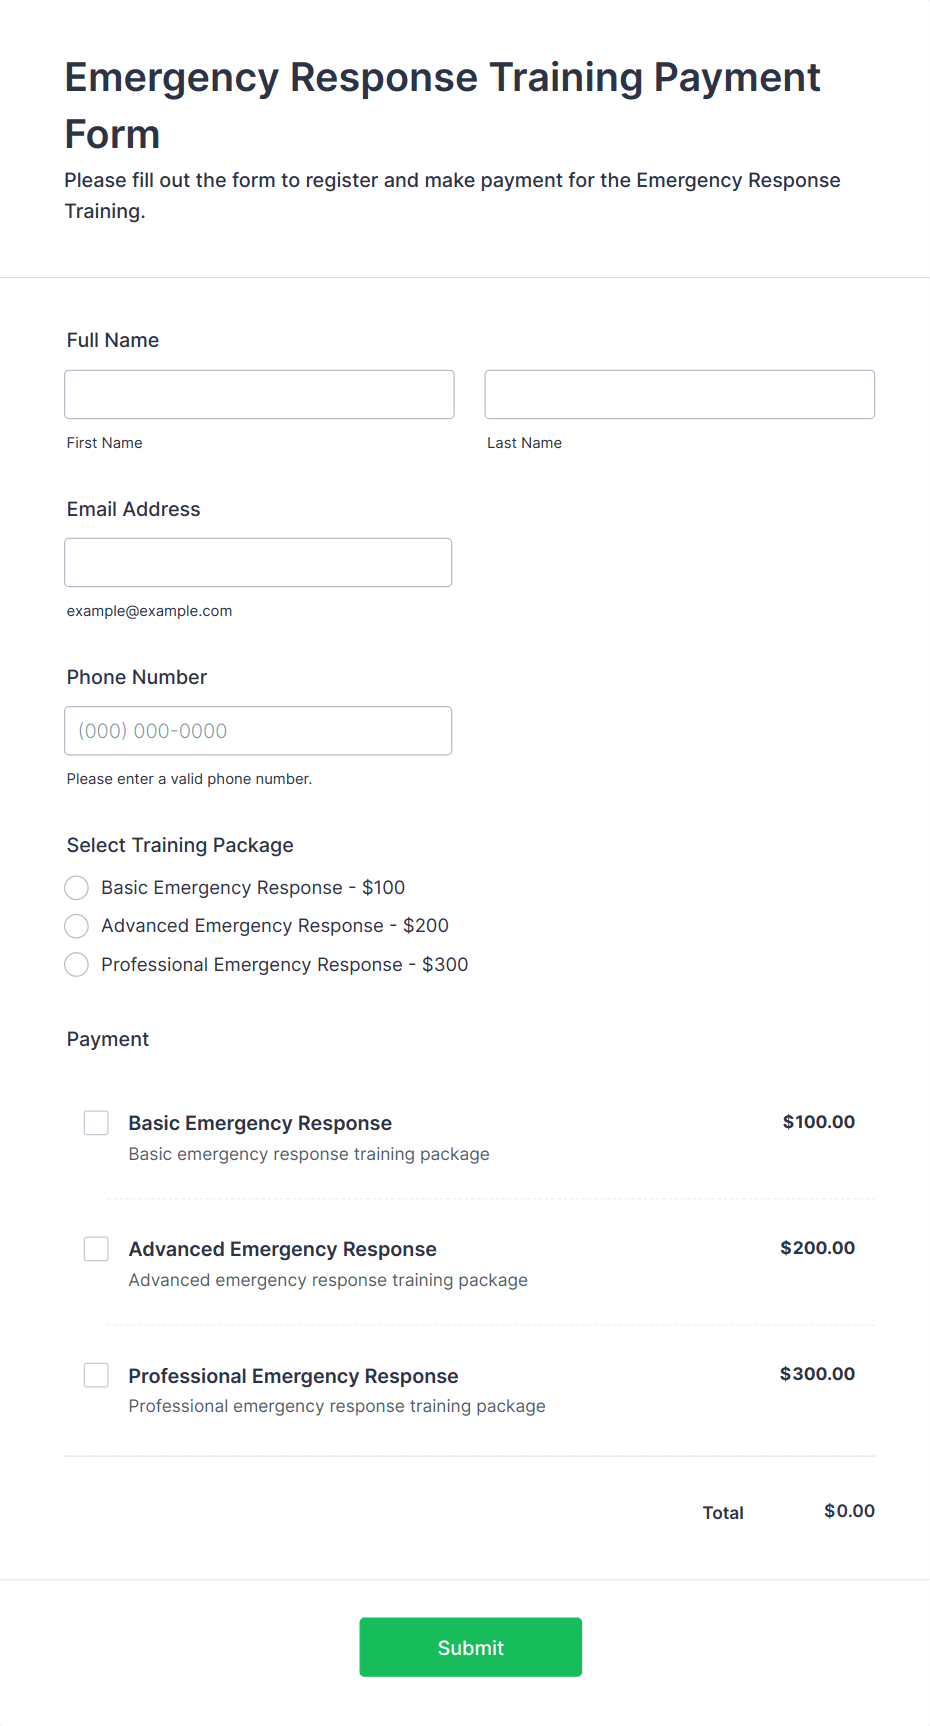Screen dimensions: 930x1726
Task: Click the $200.00 price label
Action: 818,1248
